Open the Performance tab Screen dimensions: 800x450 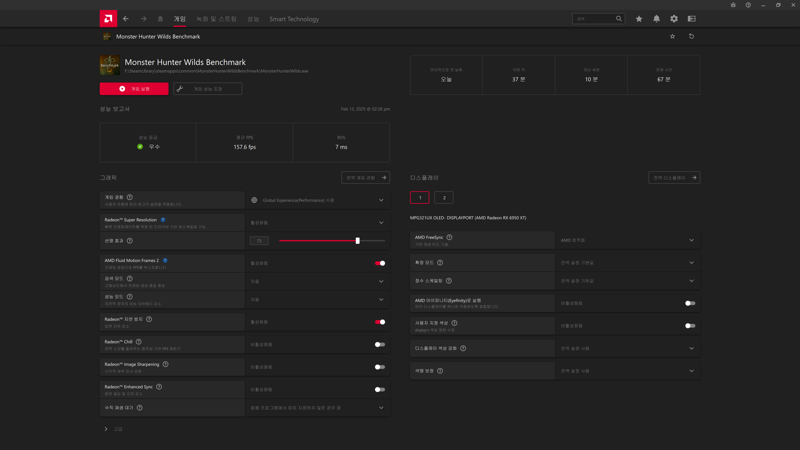click(x=253, y=19)
